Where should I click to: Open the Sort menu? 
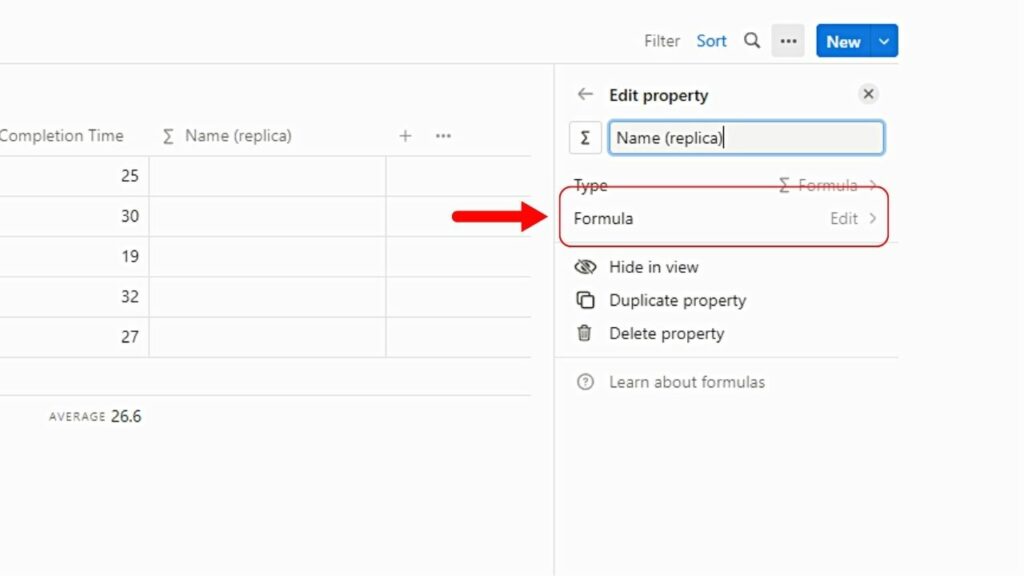tap(711, 41)
